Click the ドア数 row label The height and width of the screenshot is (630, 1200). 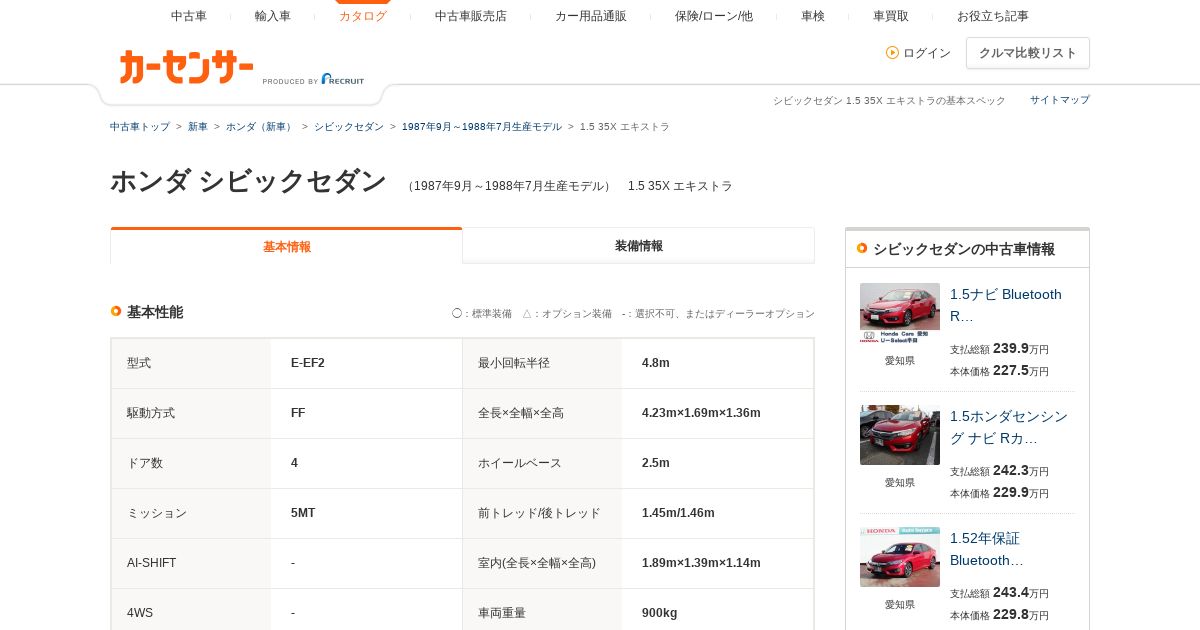[145, 463]
